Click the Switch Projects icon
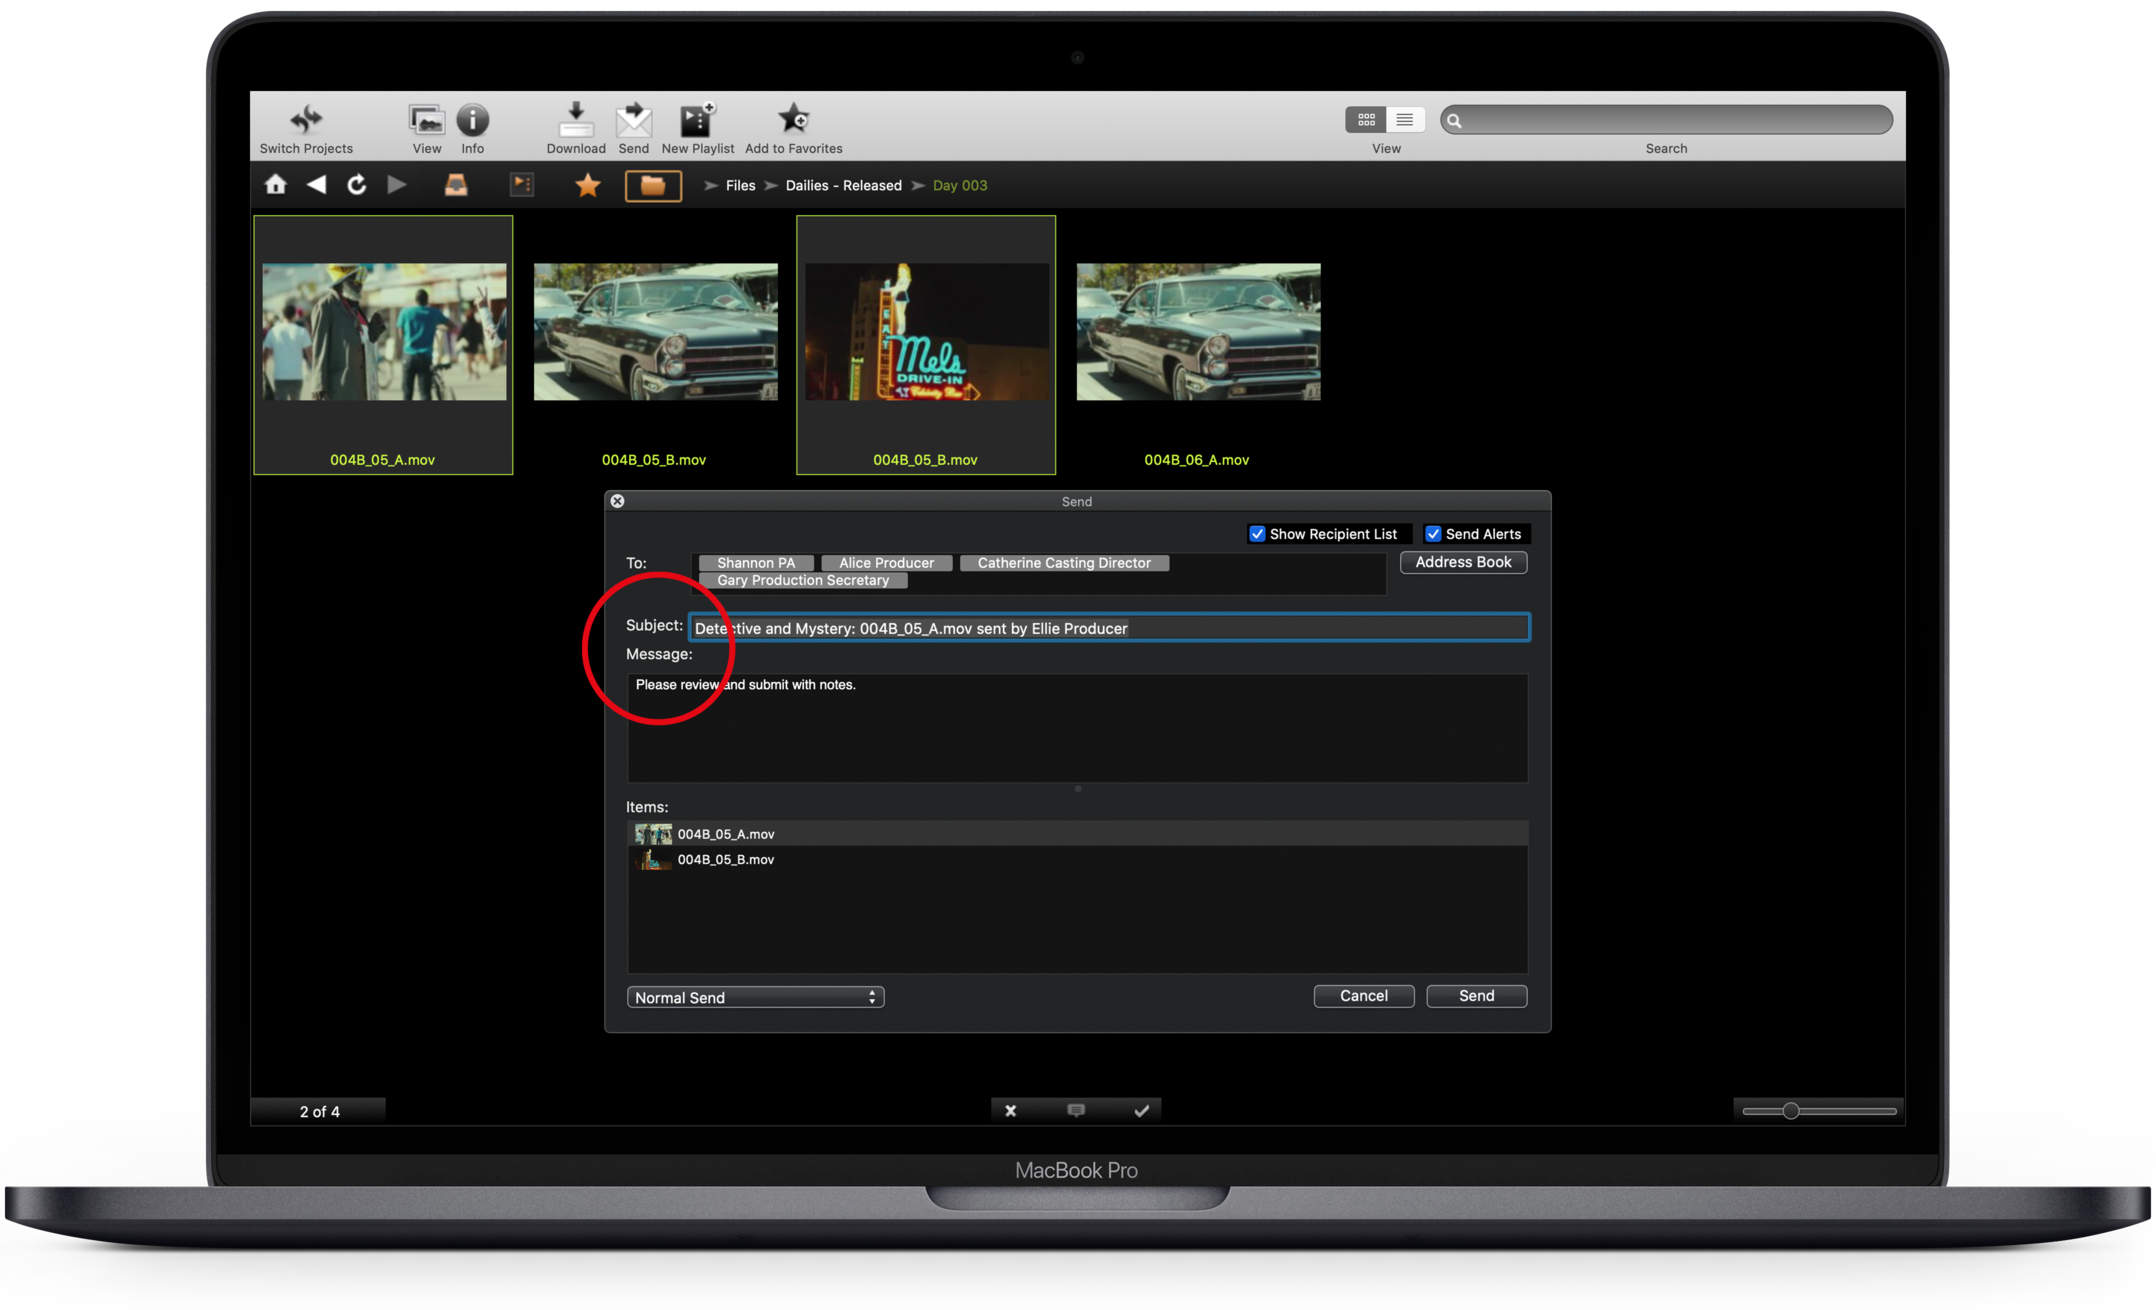Screen dimensions: 2156x1310 point(306,121)
